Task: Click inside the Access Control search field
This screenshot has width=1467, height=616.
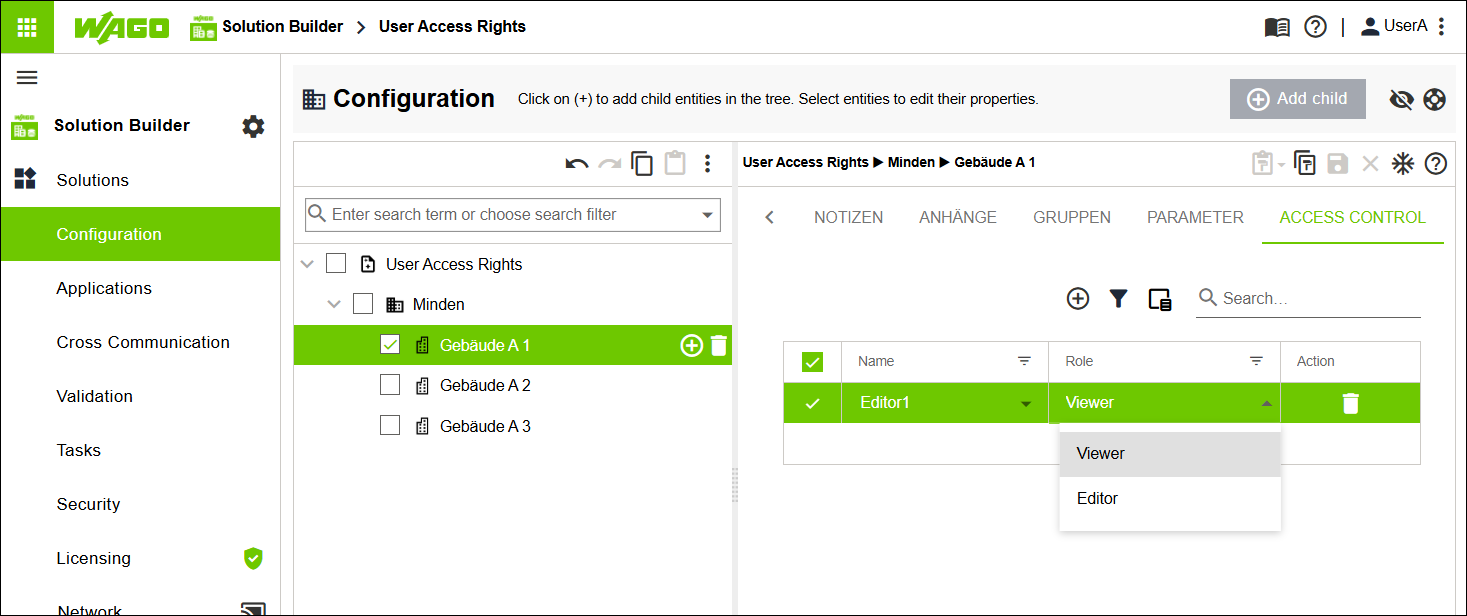Action: pos(1310,298)
